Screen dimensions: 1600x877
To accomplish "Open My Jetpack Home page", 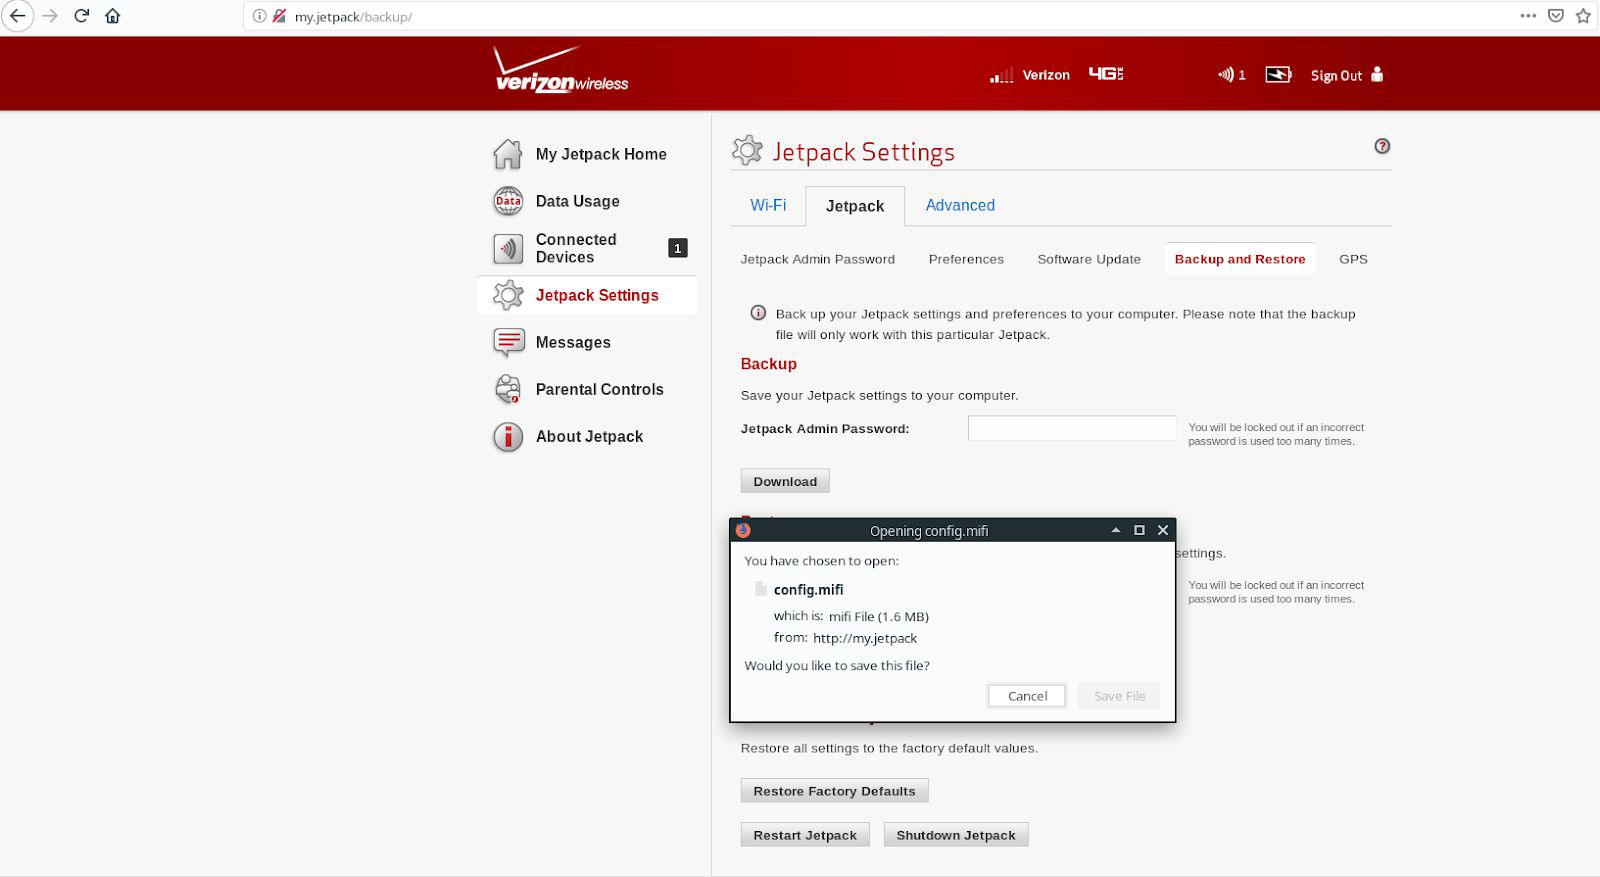I will pos(601,154).
